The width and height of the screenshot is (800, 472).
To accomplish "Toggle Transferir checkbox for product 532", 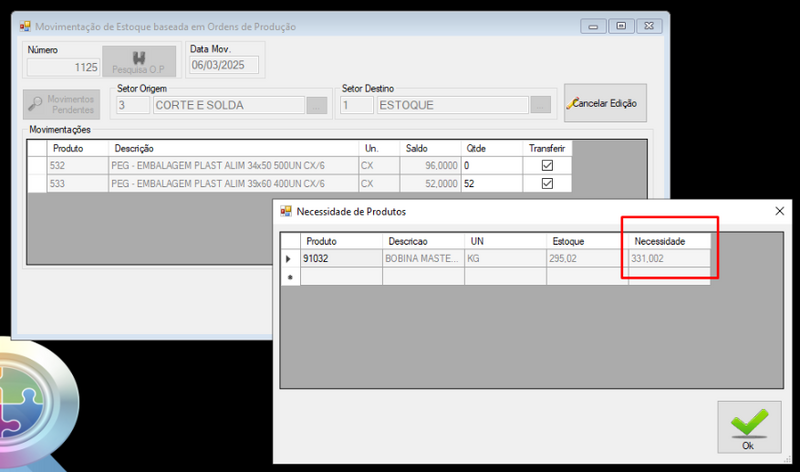I will tap(547, 165).
